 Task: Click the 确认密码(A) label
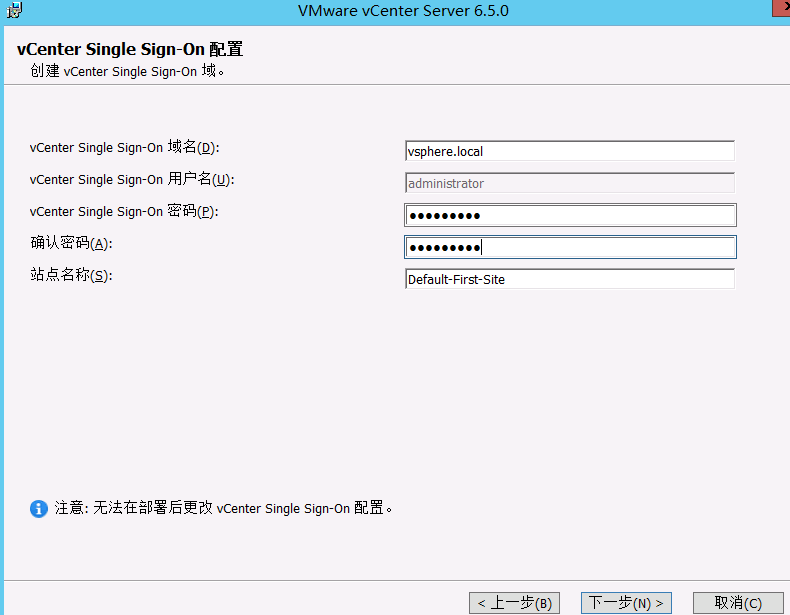[72, 243]
